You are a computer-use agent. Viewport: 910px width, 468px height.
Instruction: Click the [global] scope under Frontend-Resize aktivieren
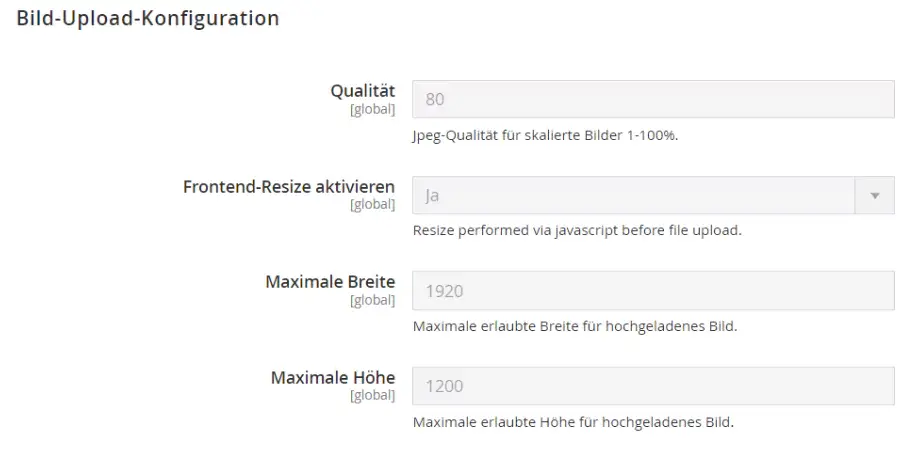(372, 205)
